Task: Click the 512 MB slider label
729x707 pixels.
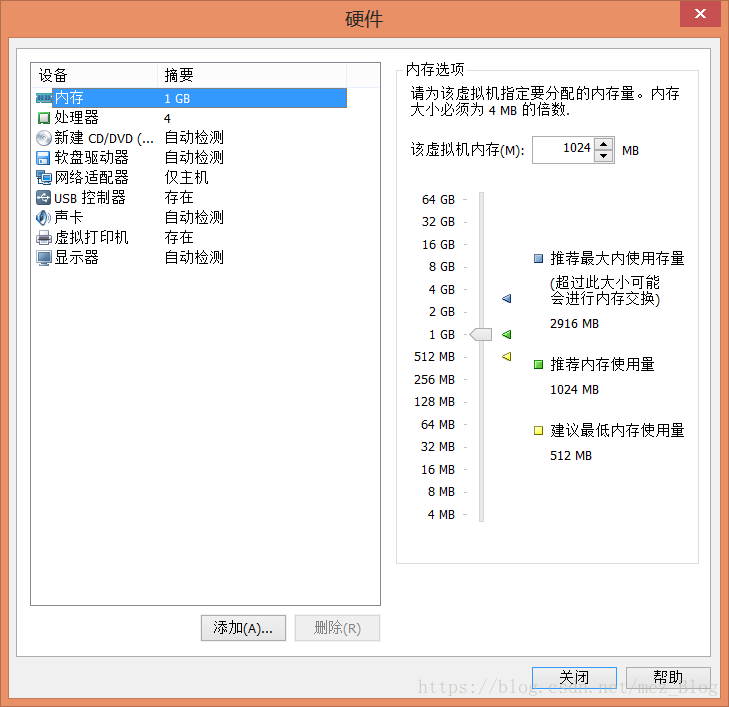Action: coord(434,357)
